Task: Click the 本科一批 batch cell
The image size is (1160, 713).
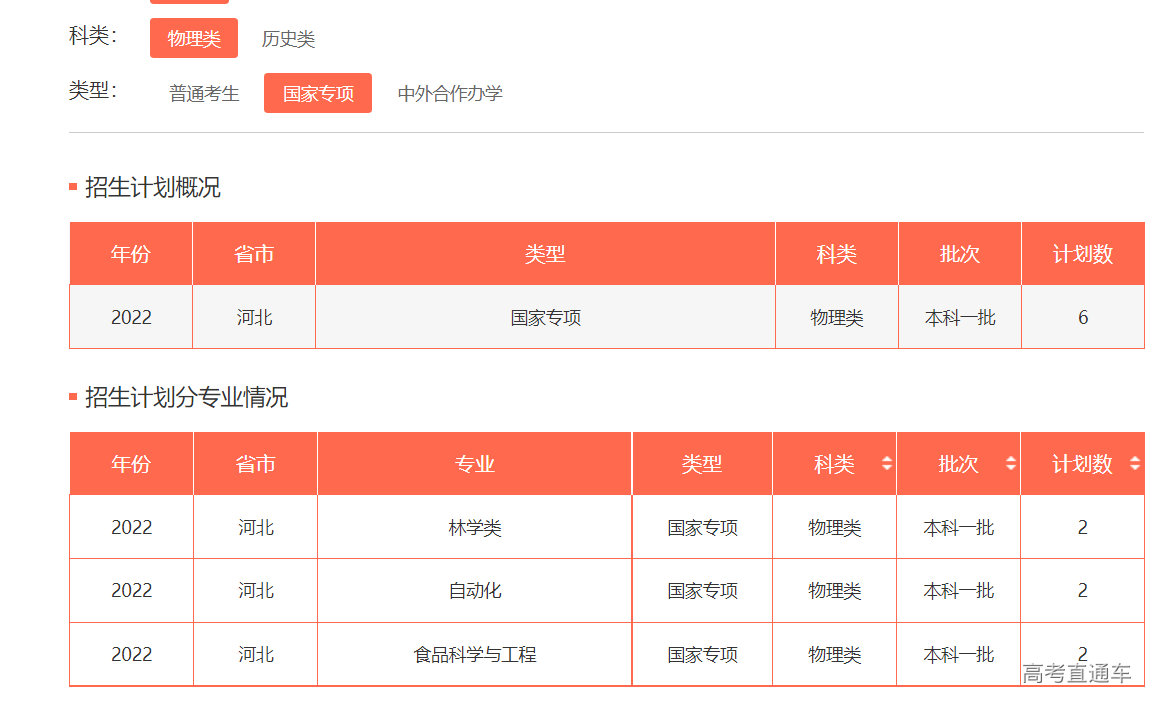Action: coord(959,316)
